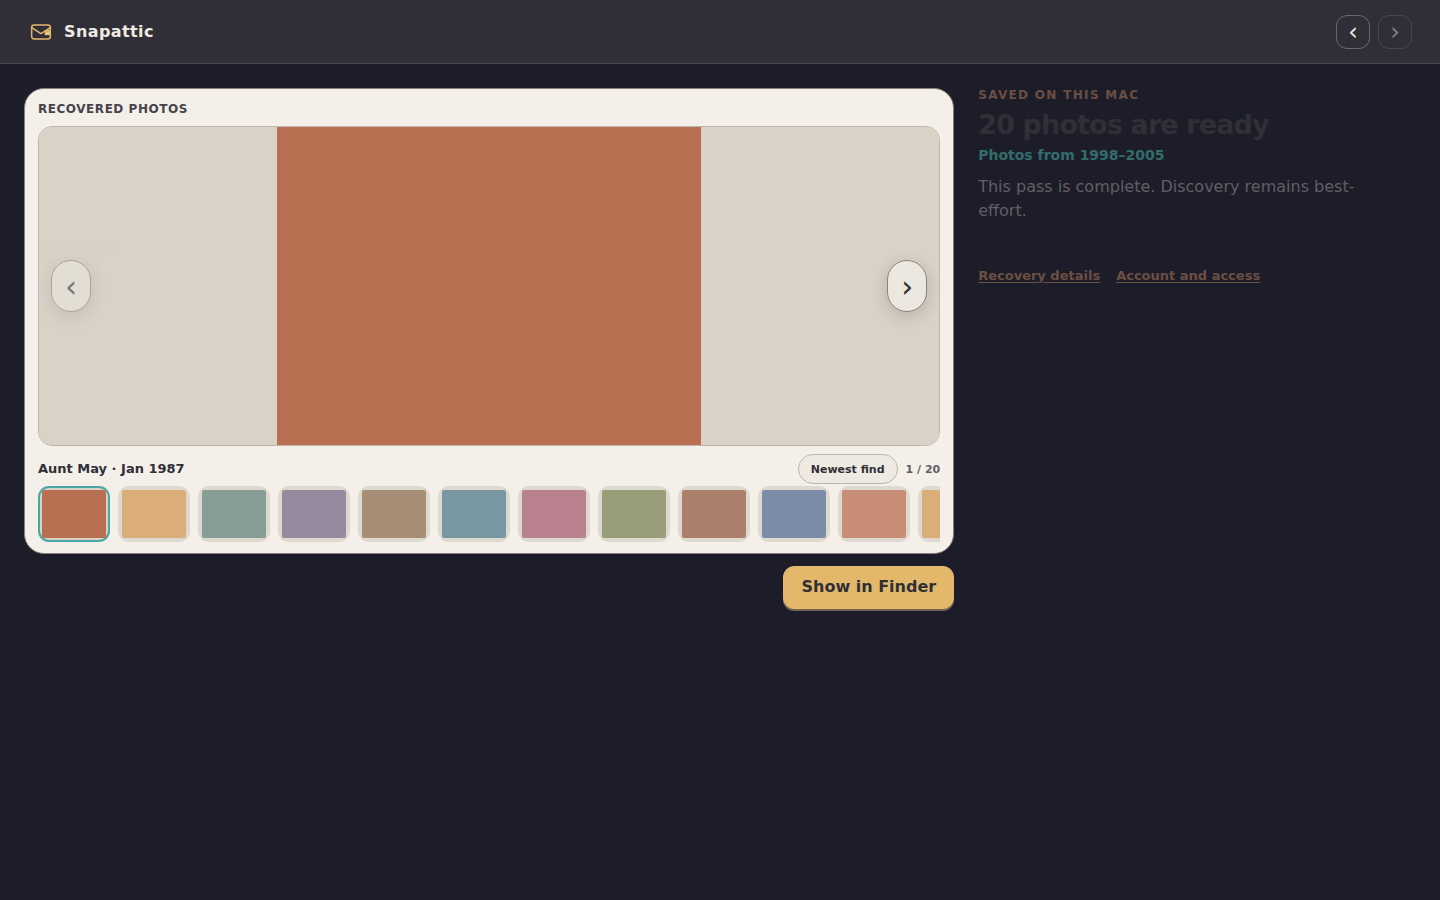This screenshot has width=1440, height=900.
Task: Select the slate blue tenth thumbnail
Action: 794,514
